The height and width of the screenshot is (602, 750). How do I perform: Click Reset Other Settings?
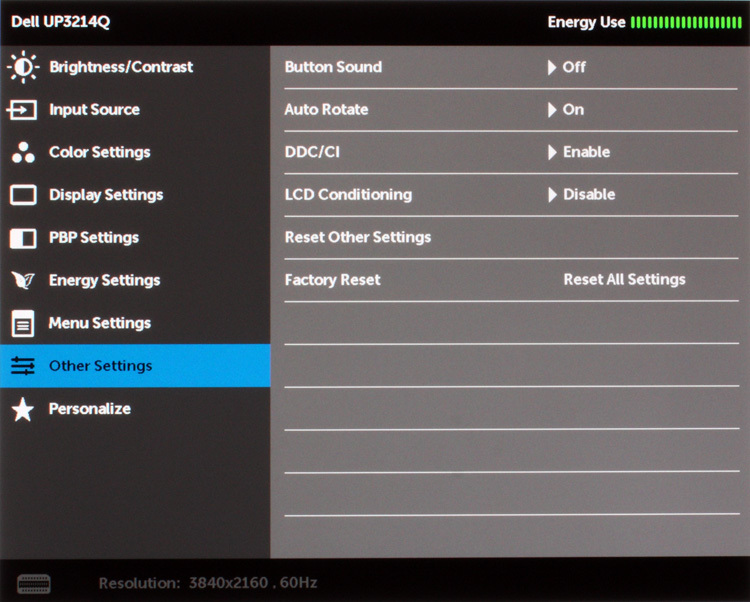point(358,238)
